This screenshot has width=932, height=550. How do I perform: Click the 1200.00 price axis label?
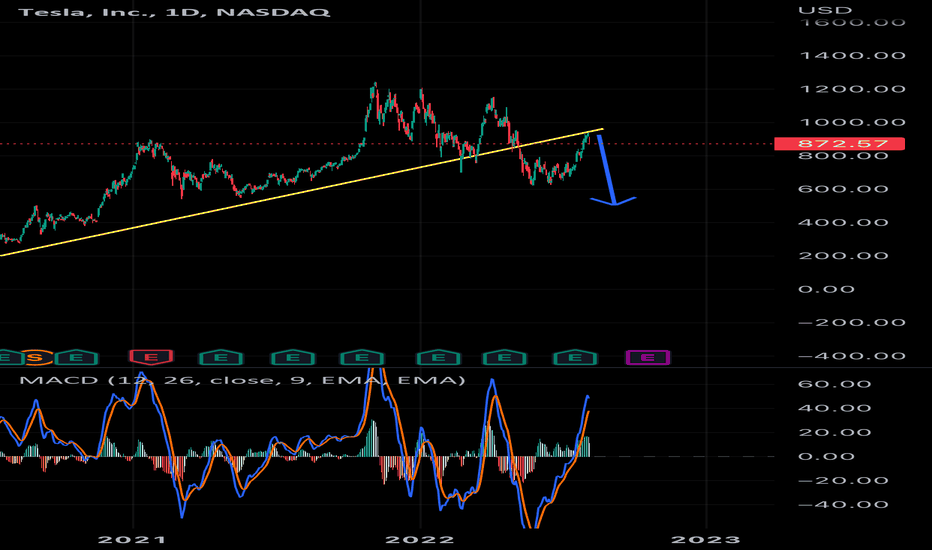(x=852, y=89)
